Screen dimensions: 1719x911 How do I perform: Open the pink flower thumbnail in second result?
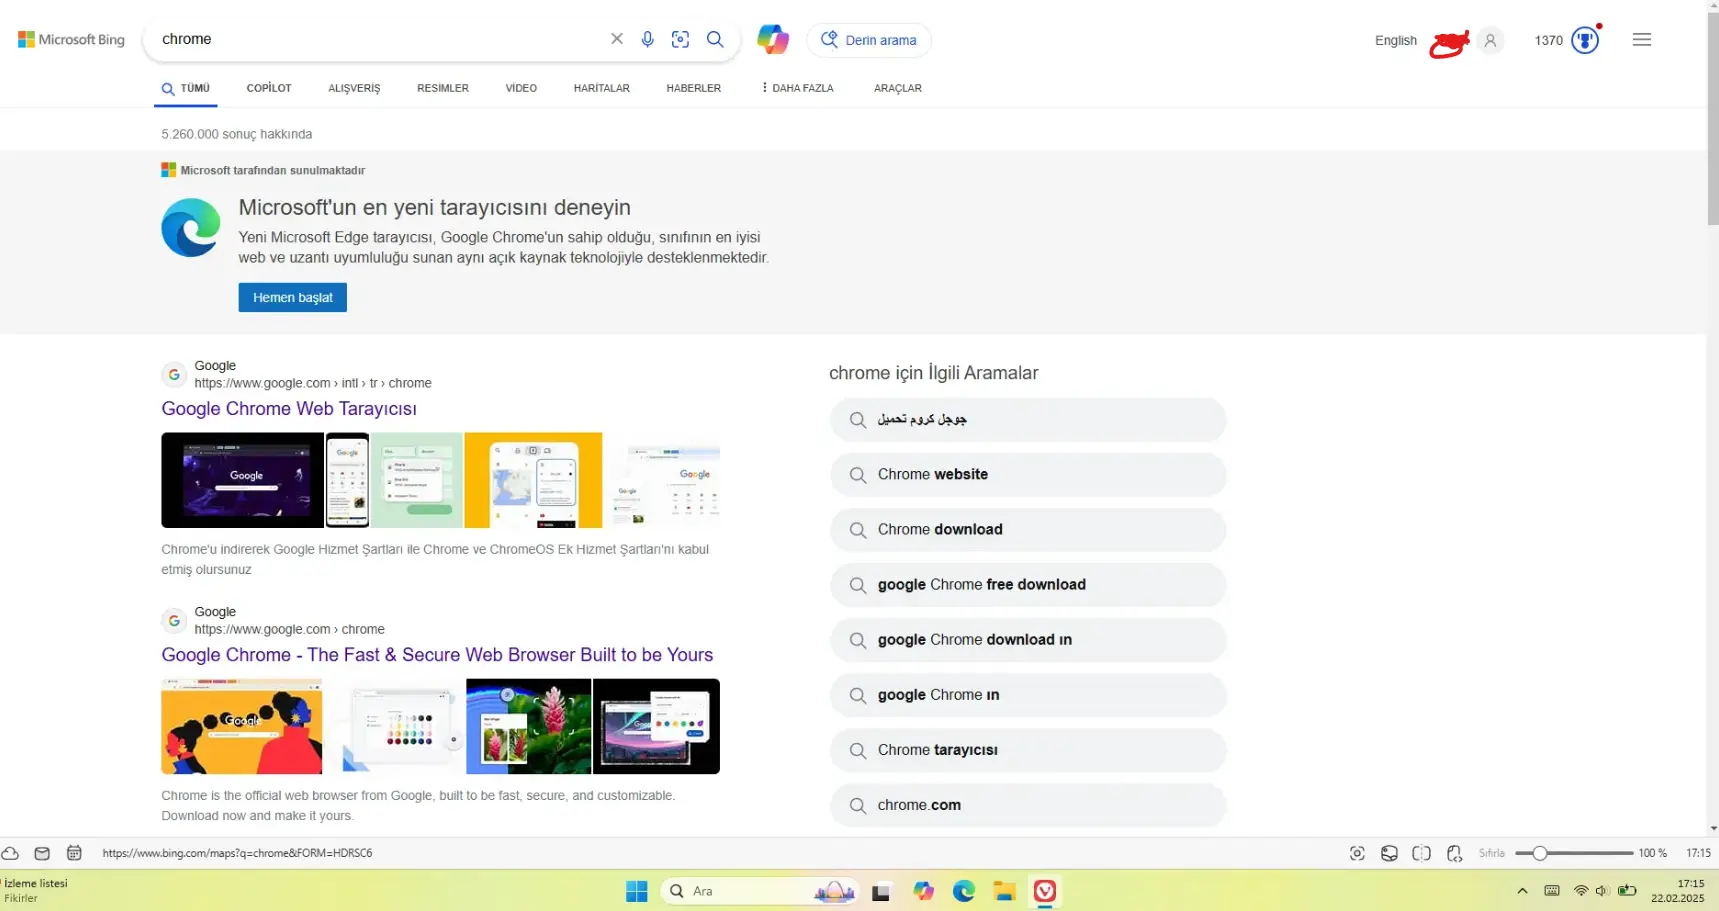tap(528, 726)
